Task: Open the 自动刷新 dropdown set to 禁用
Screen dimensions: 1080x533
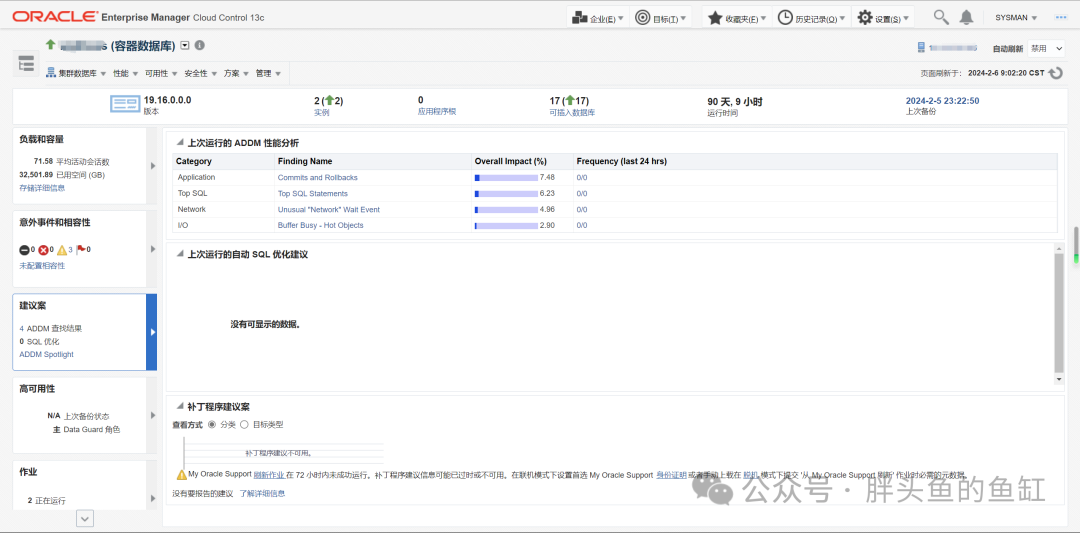Action: coord(1046,48)
